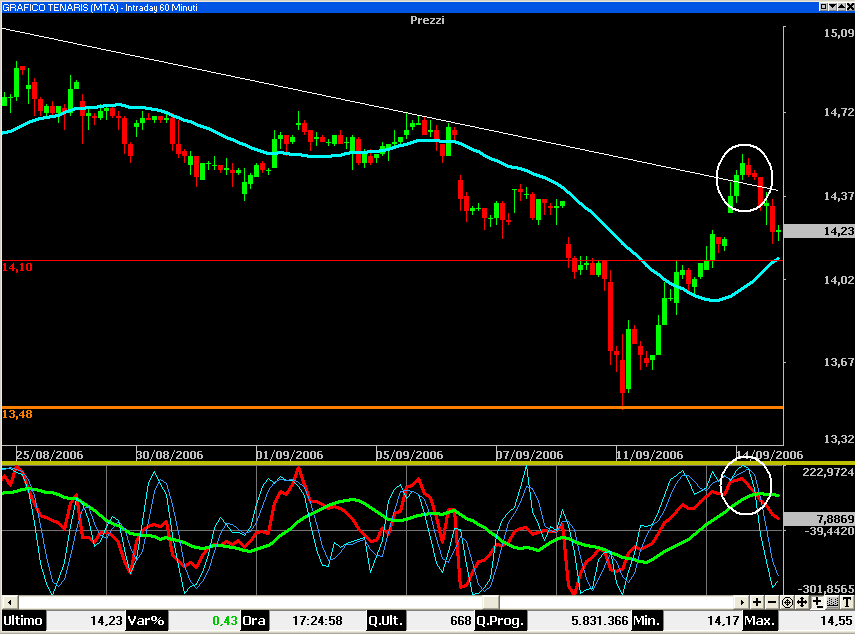This screenshot has height=634, width=855.
Task: Click the horizontal scrollbar track below the indicator
Action: 370,602
